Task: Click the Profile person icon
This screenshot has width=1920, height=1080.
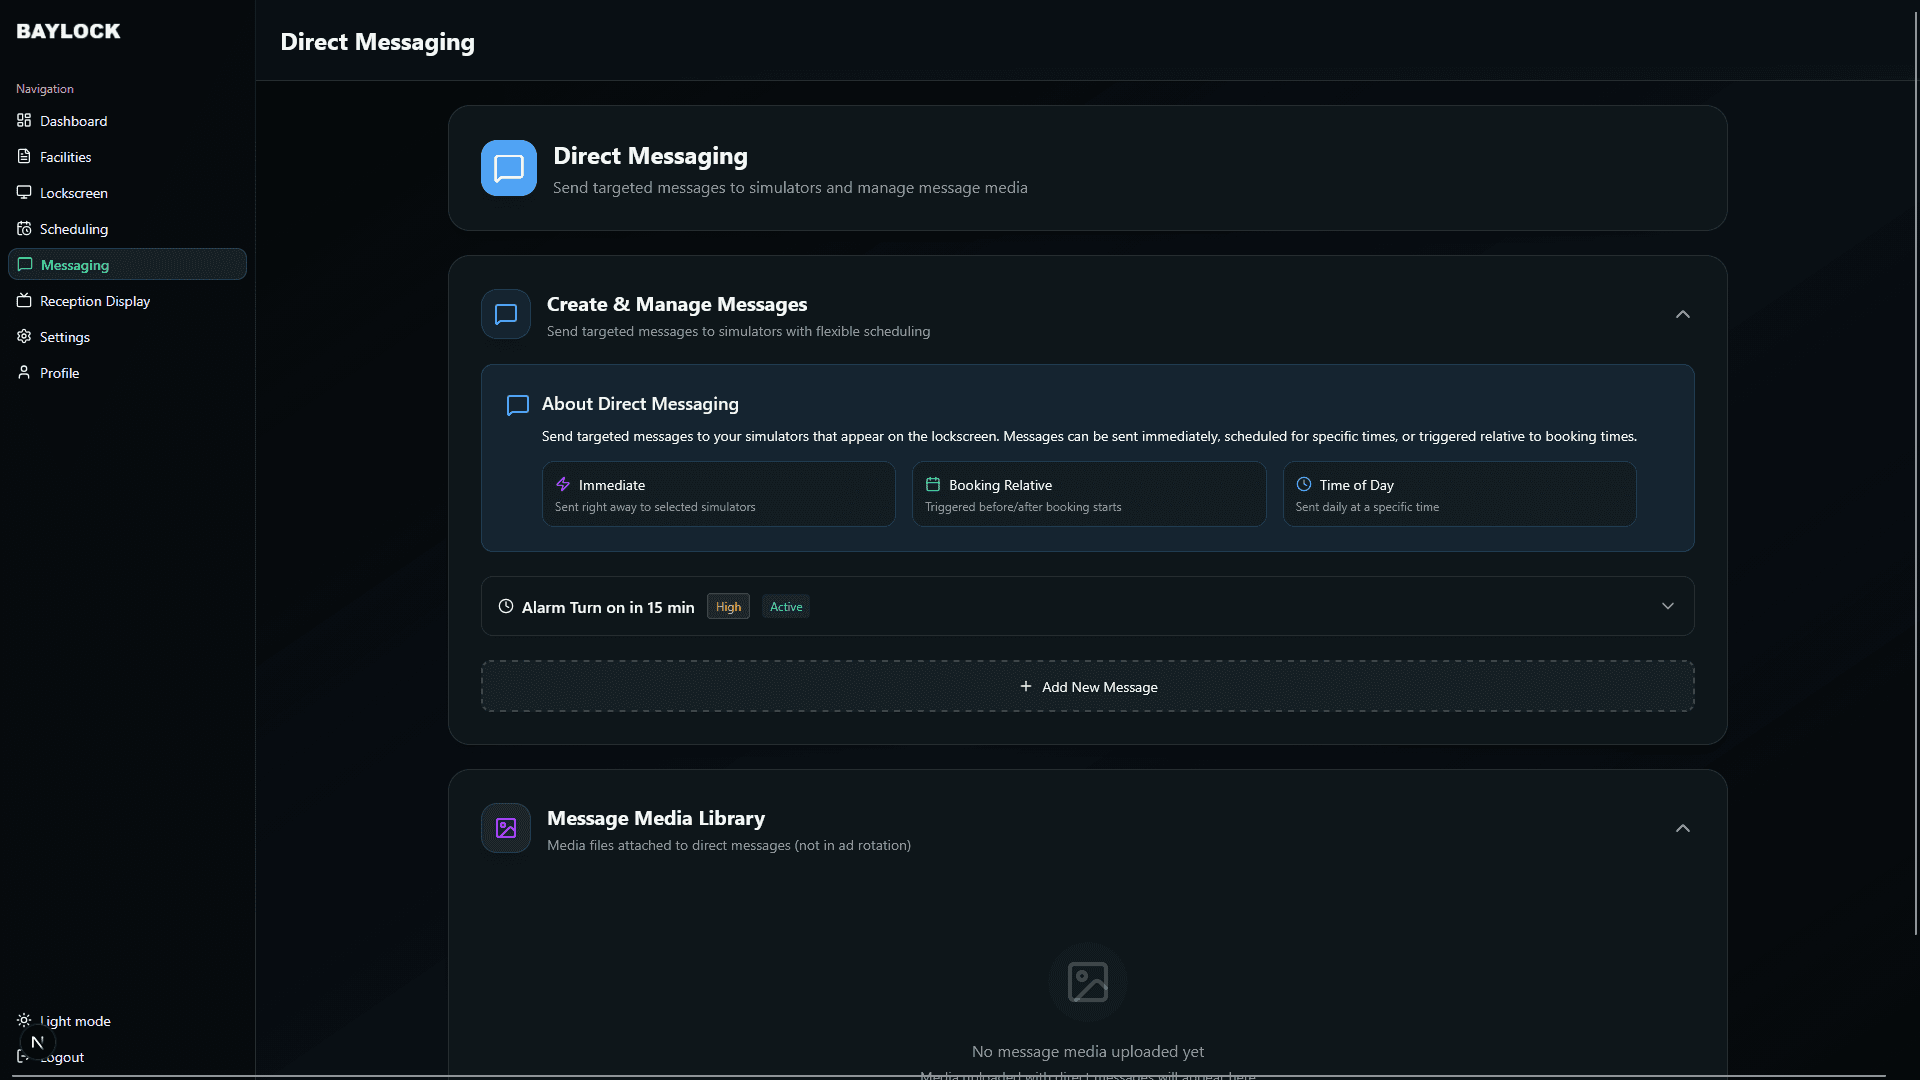Action: pyautogui.click(x=24, y=373)
